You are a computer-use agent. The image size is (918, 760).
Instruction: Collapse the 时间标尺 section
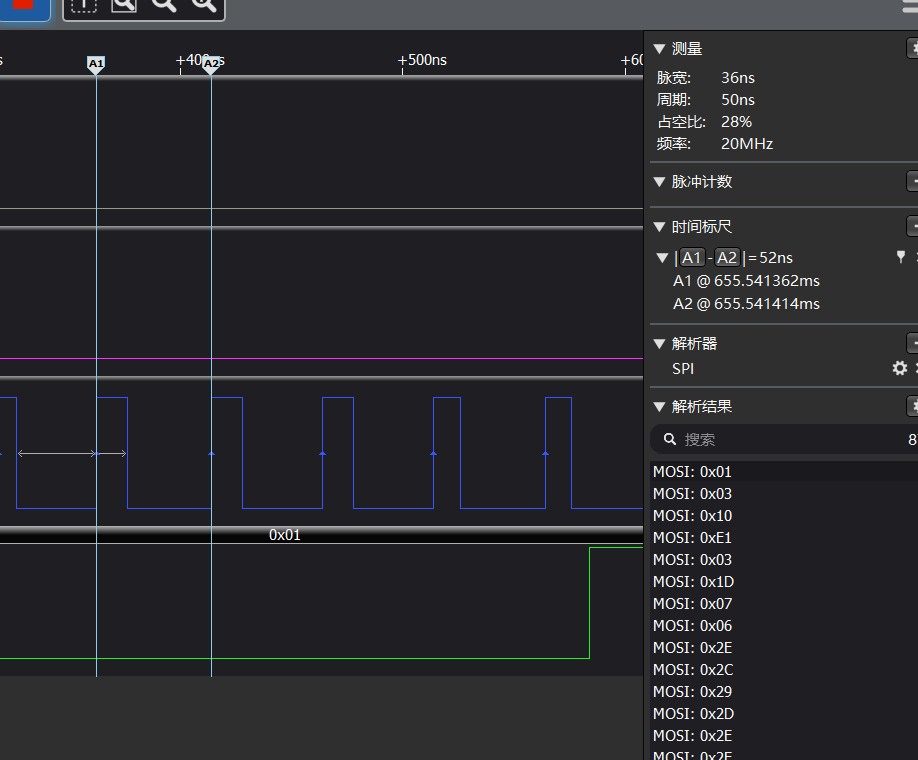pos(659,227)
